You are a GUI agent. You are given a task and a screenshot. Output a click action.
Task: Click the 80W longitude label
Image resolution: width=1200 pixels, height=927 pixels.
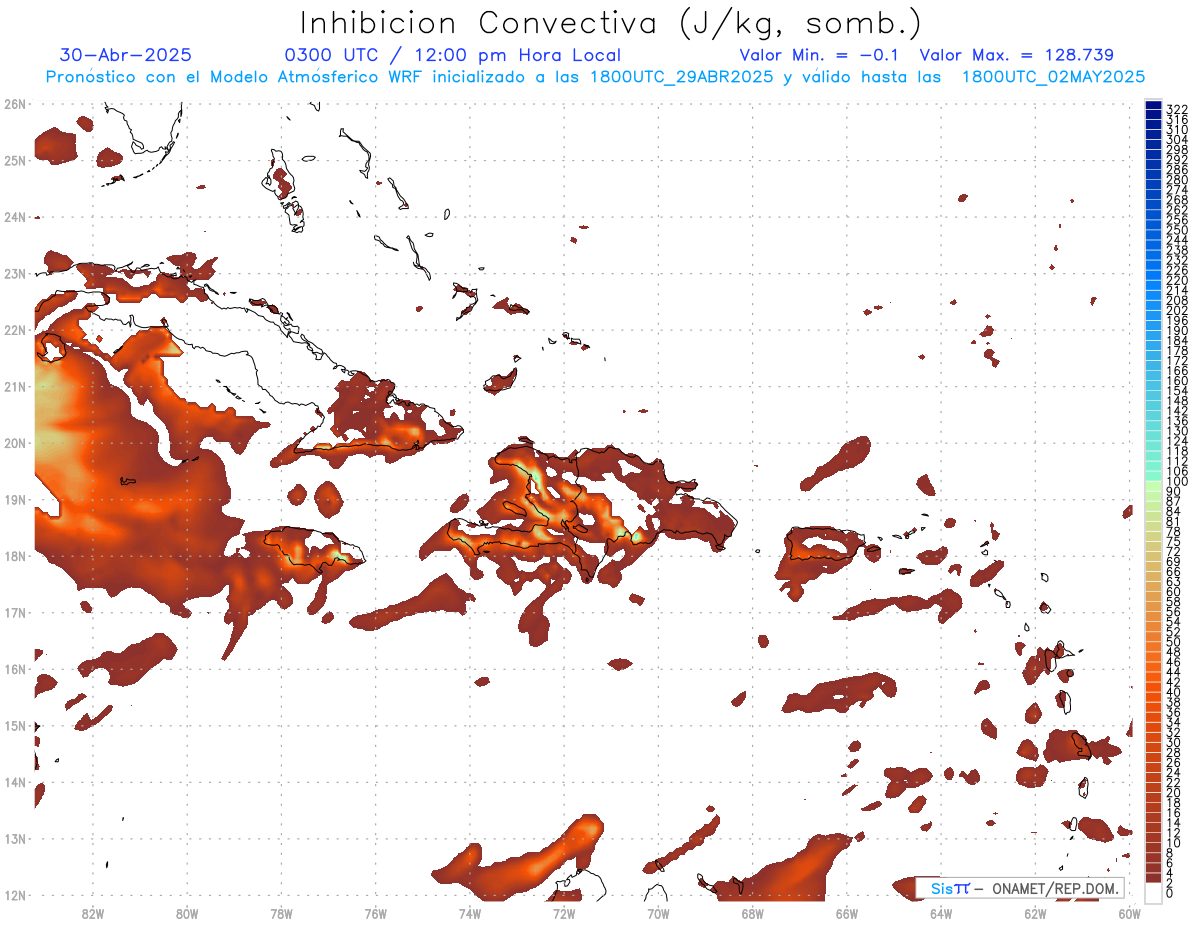click(186, 913)
